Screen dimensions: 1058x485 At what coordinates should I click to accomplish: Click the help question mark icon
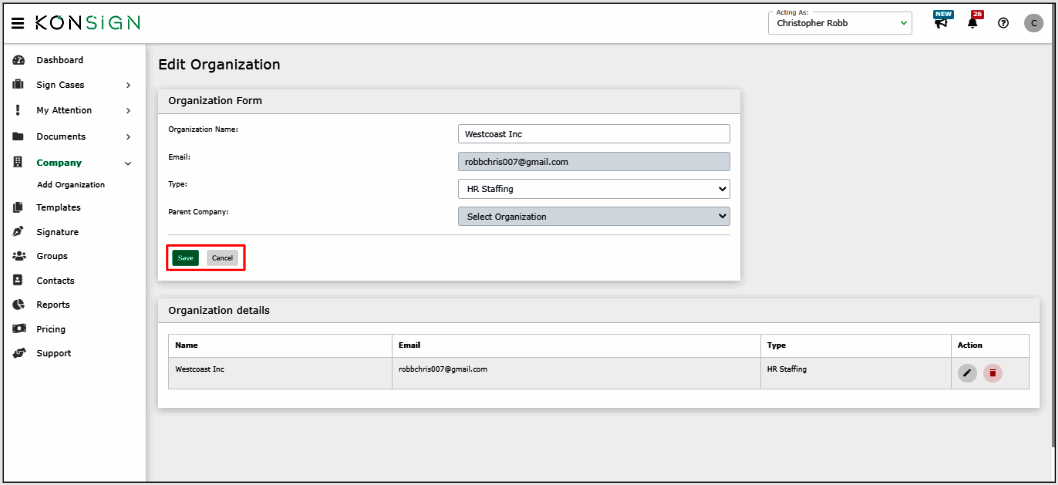pyautogui.click(x=1003, y=23)
